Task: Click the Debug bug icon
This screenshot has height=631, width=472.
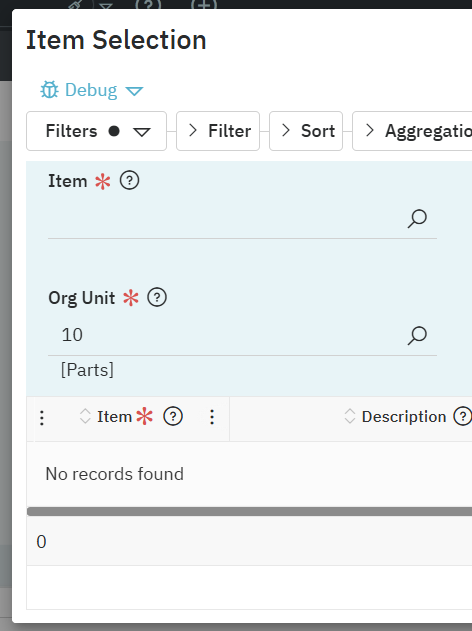Action: (49, 90)
